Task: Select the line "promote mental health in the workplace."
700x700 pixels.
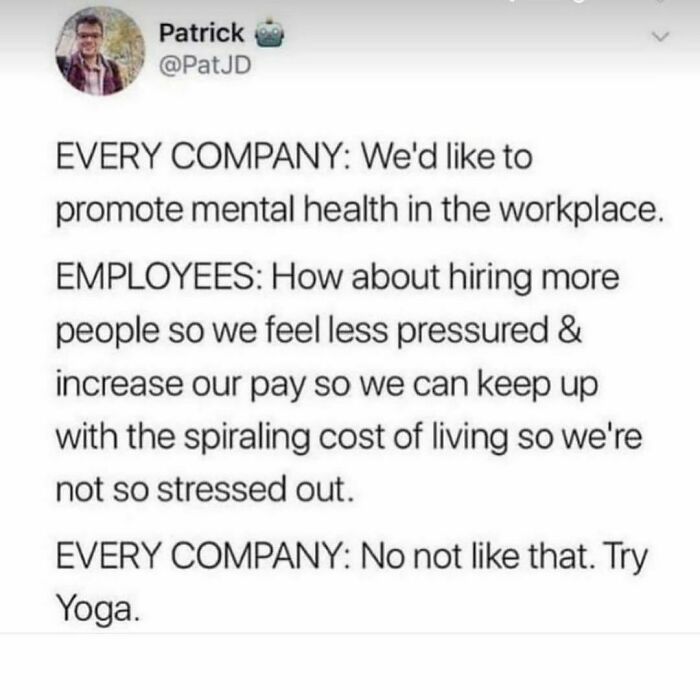Action: [359, 210]
